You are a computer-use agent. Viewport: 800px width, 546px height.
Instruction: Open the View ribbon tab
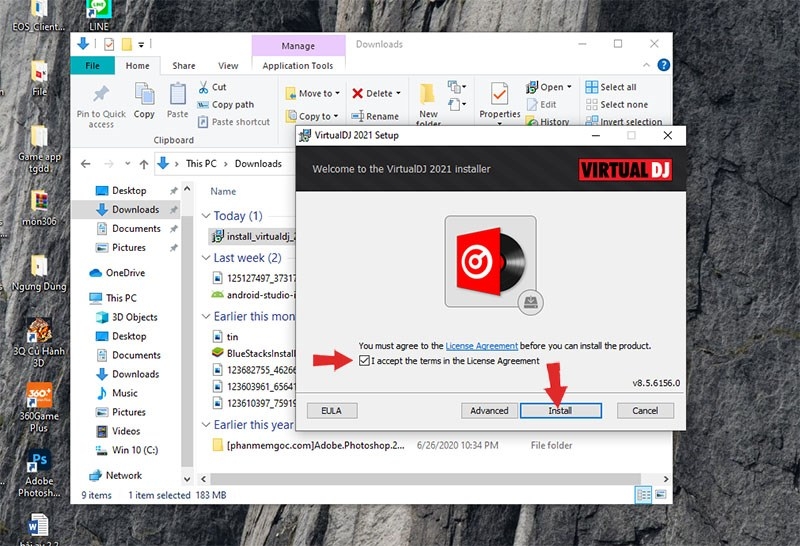click(228, 65)
